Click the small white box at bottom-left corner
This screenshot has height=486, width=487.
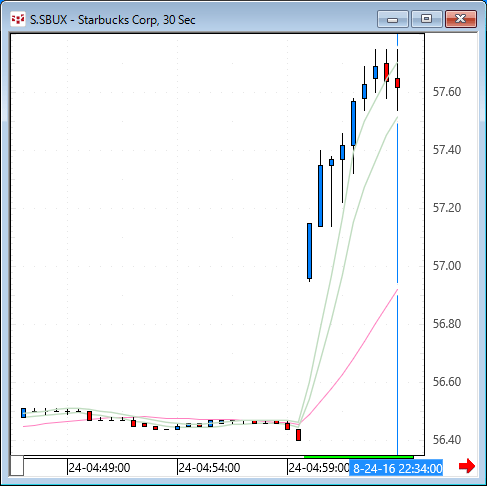[x=17, y=465]
